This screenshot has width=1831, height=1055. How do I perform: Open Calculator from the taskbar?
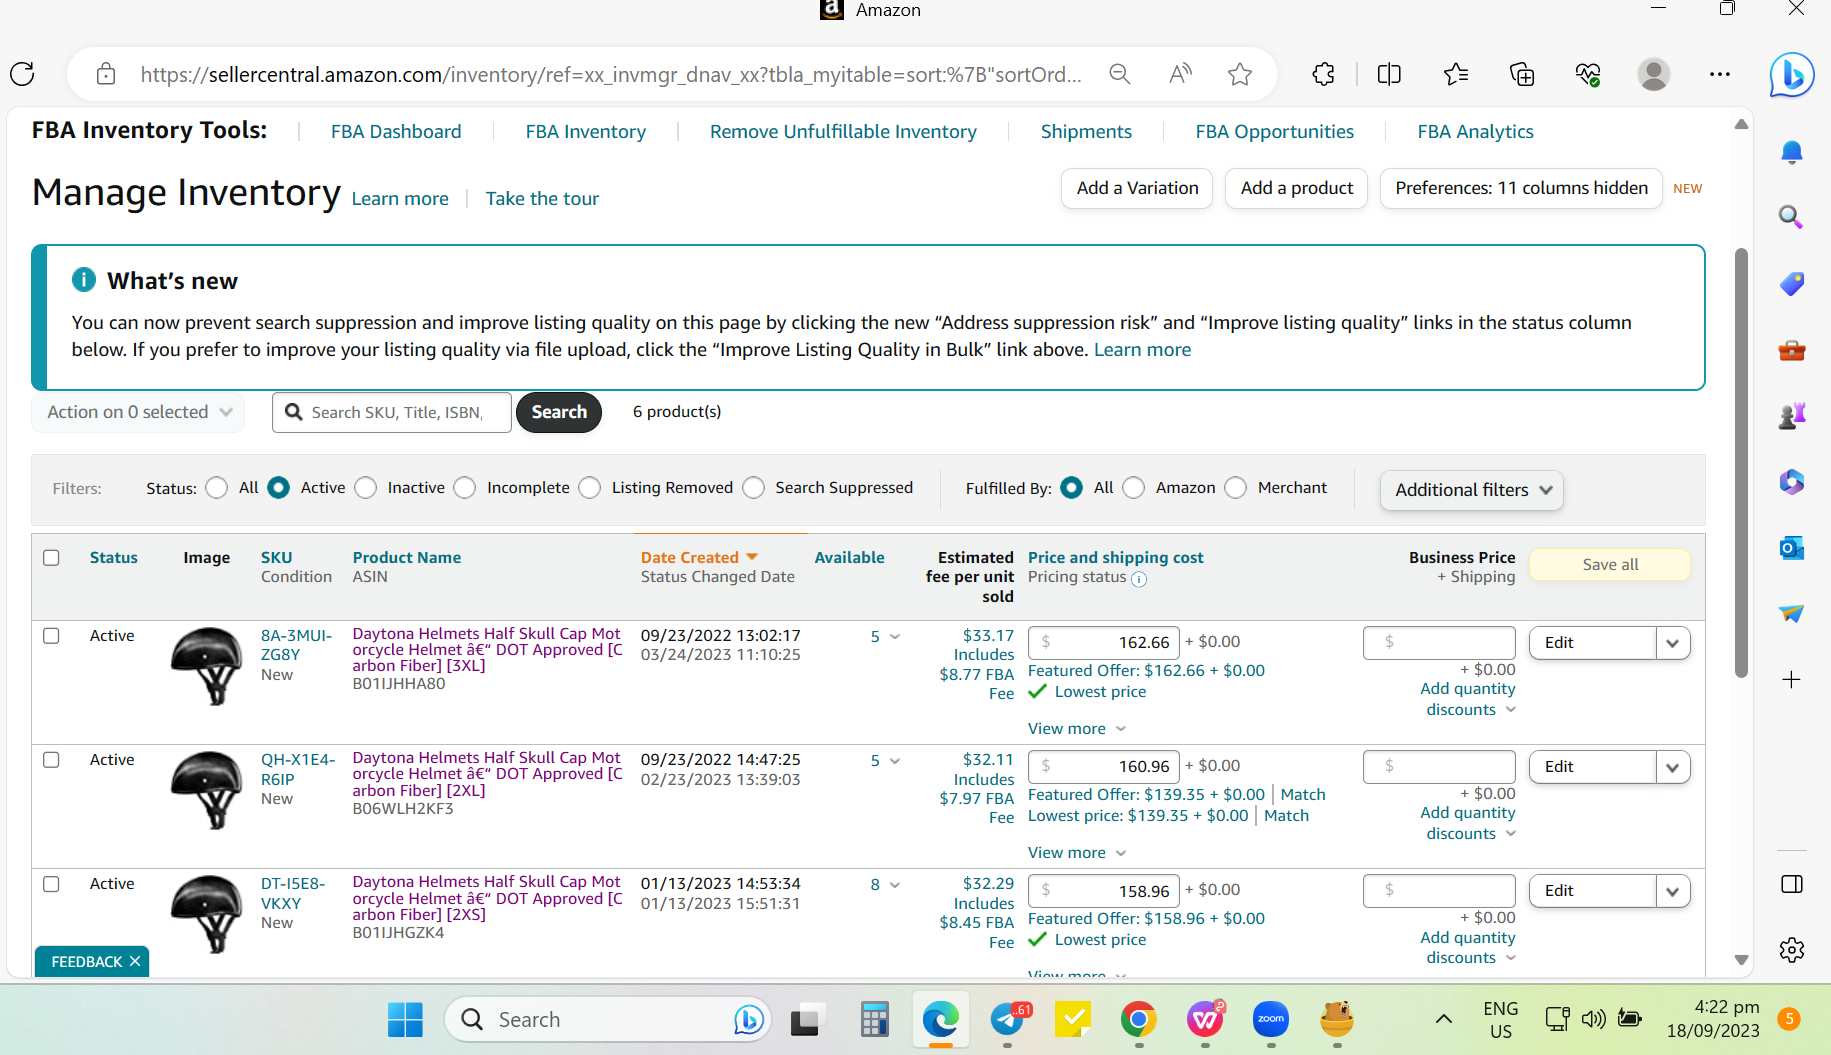[x=874, y=1019]
